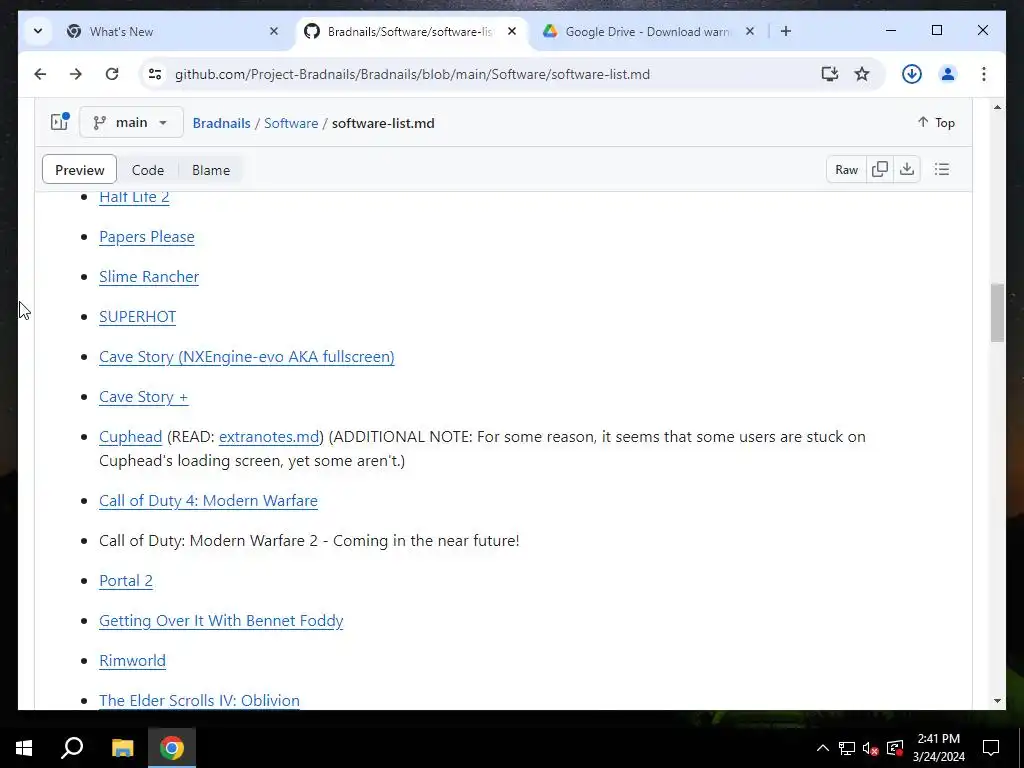
Task: Click the address bar URL
Action: click(412, 74)
